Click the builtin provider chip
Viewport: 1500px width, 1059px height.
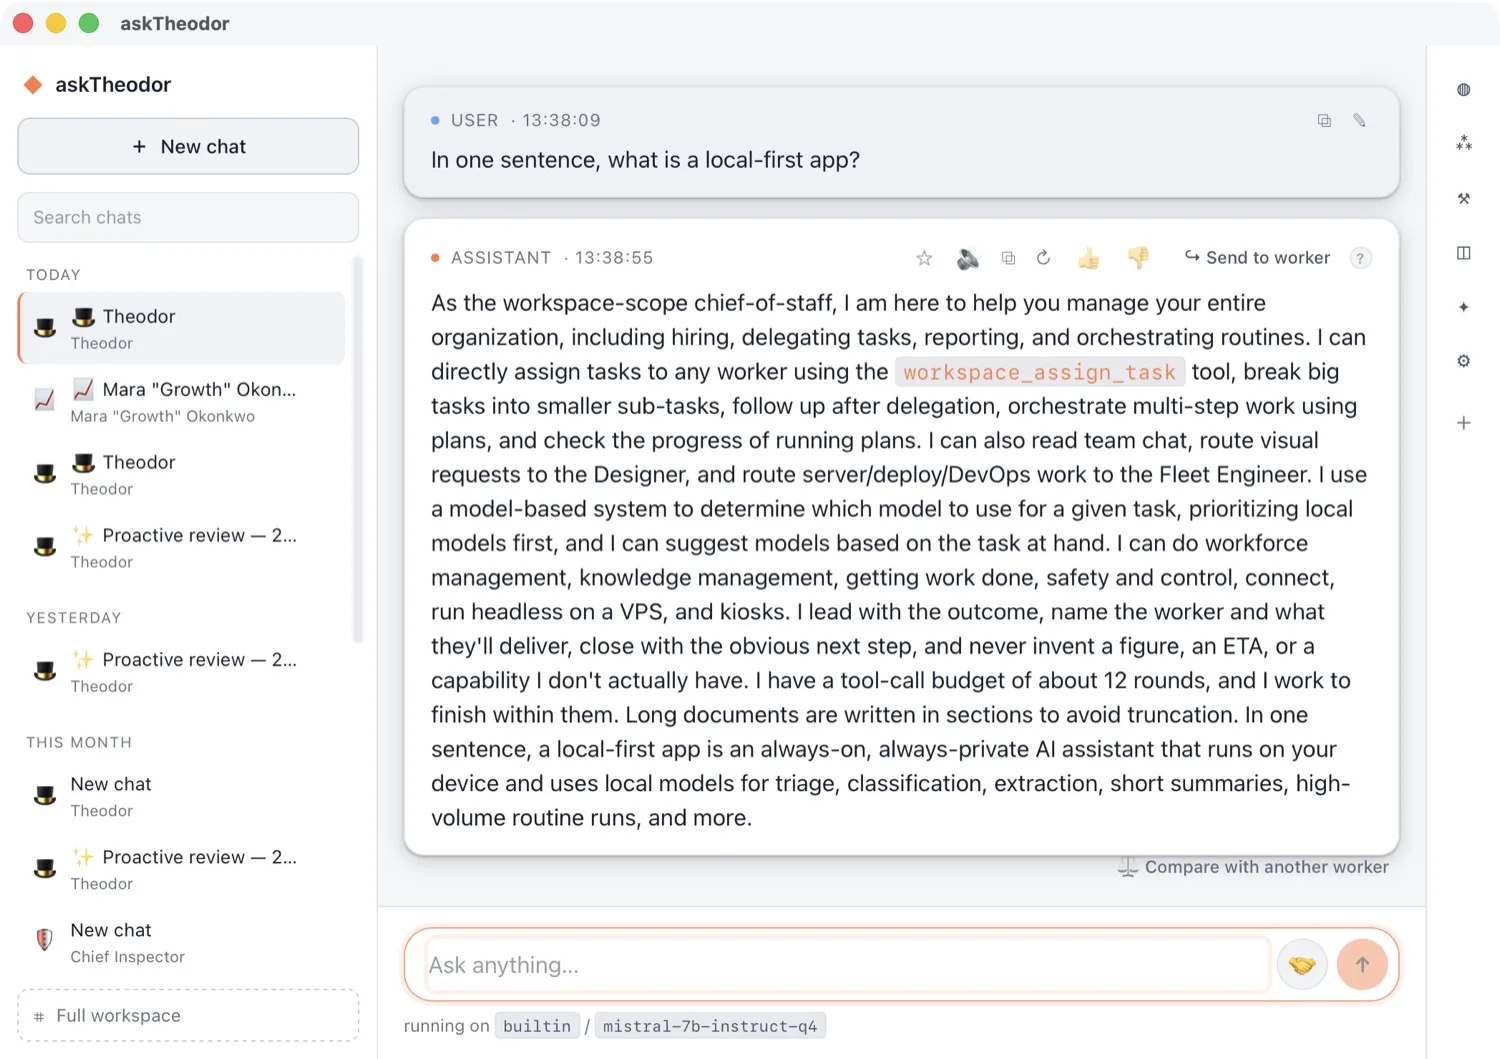[x=537, y=1026]
